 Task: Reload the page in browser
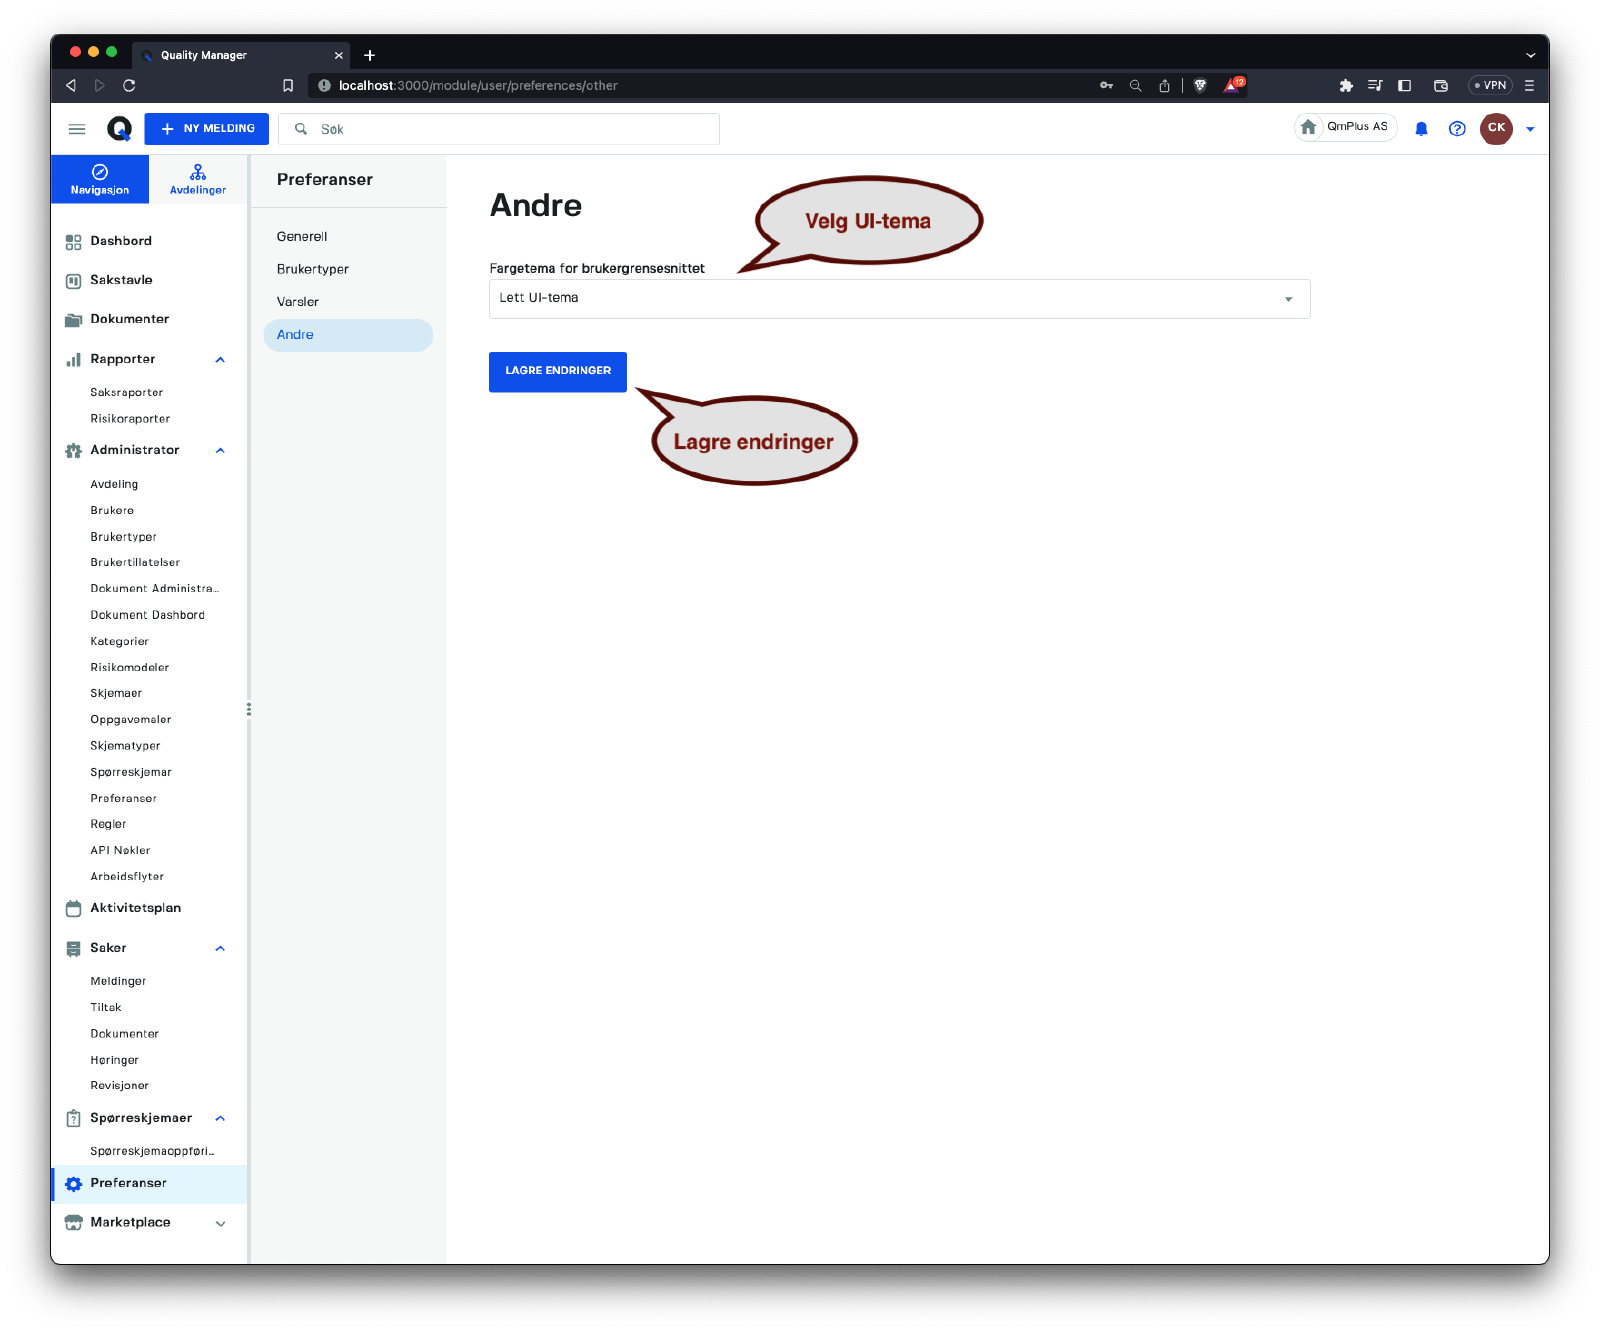tap(129, 86)
